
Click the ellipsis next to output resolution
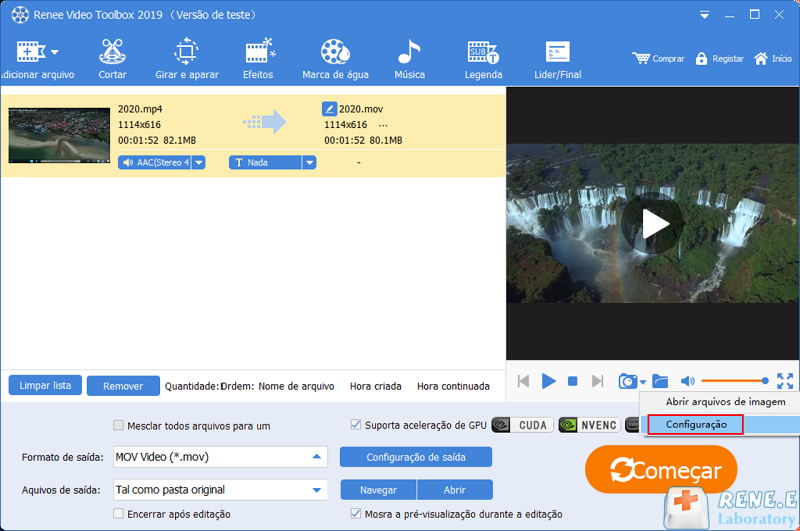383,125
